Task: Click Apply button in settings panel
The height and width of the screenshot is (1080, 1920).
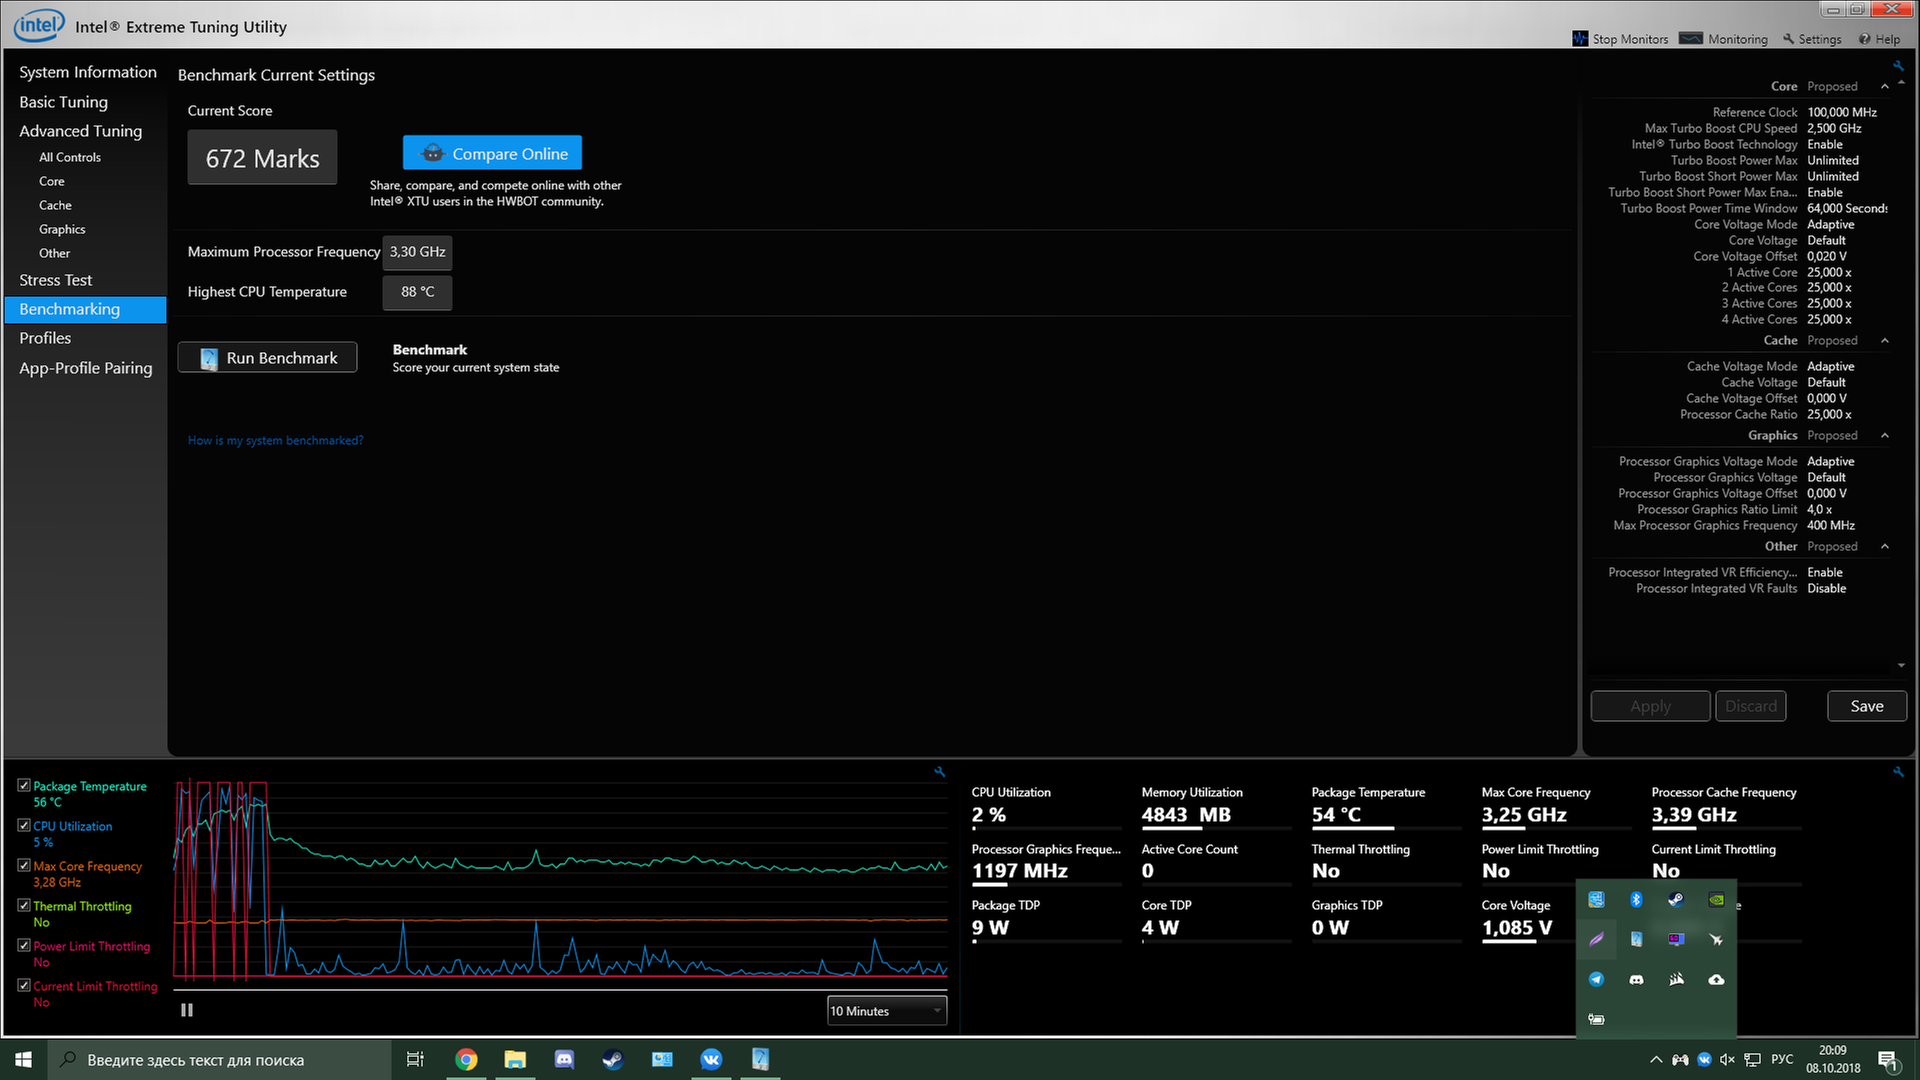Action: pos(1650,706)
